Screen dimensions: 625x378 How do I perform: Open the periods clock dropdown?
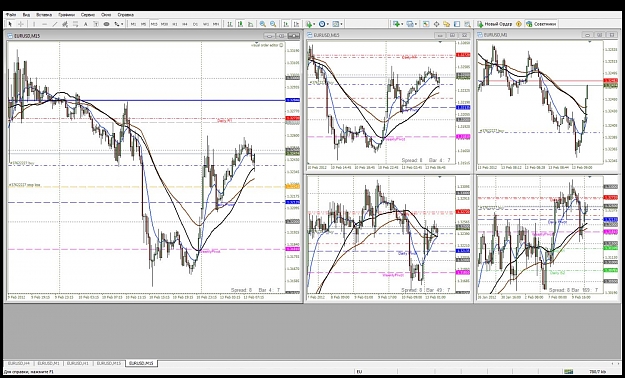click(x=324, y=24)
